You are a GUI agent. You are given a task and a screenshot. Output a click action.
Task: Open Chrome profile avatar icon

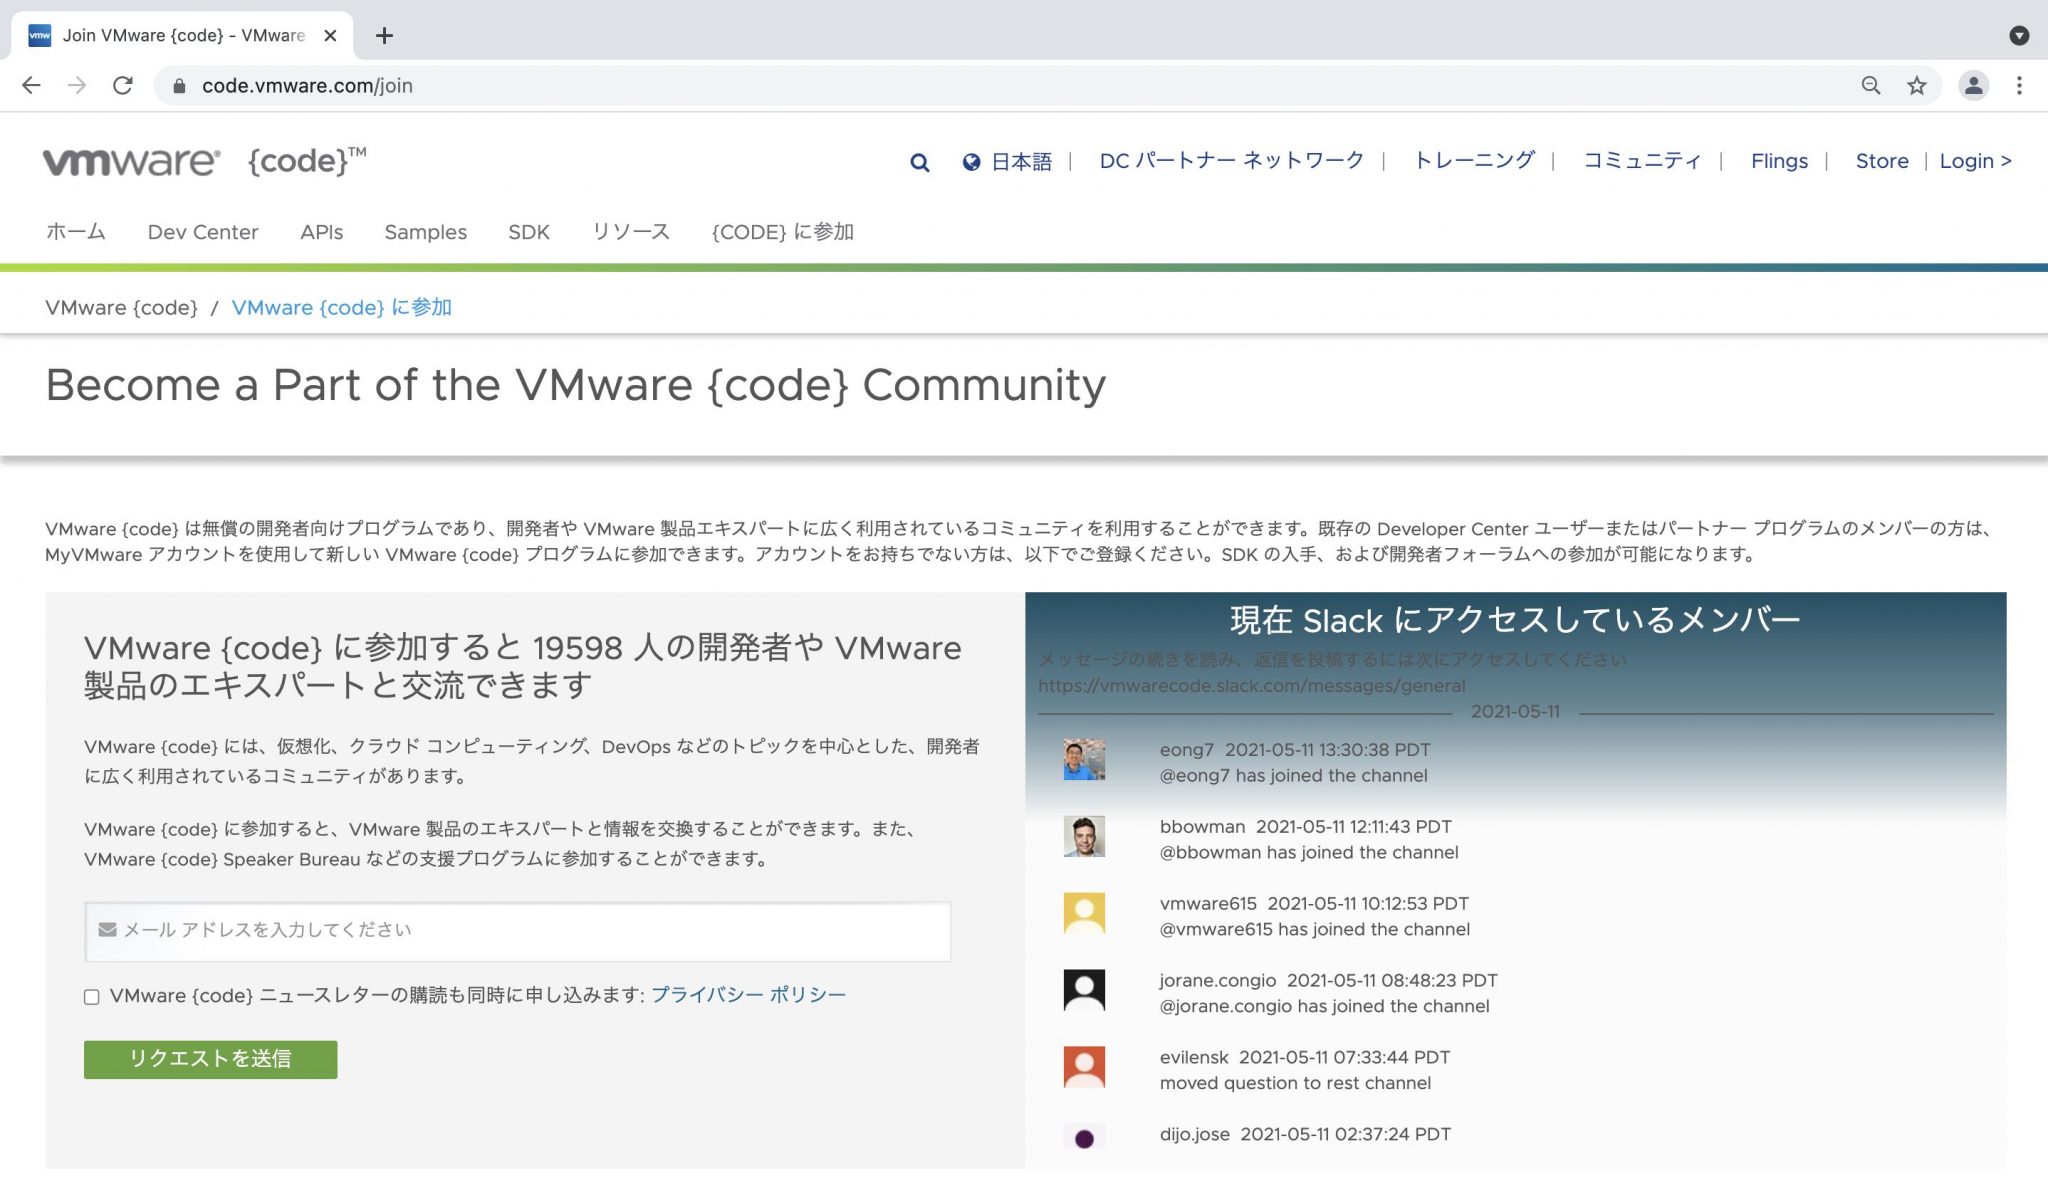[1973, 86]
